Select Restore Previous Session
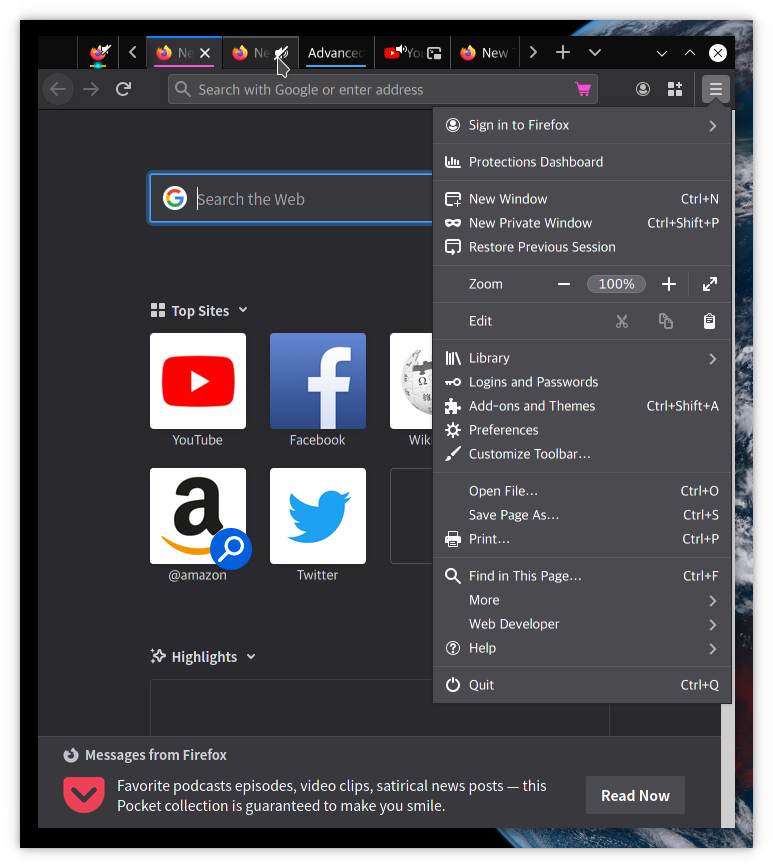The image size is (773, 868). tap(582, 247)
